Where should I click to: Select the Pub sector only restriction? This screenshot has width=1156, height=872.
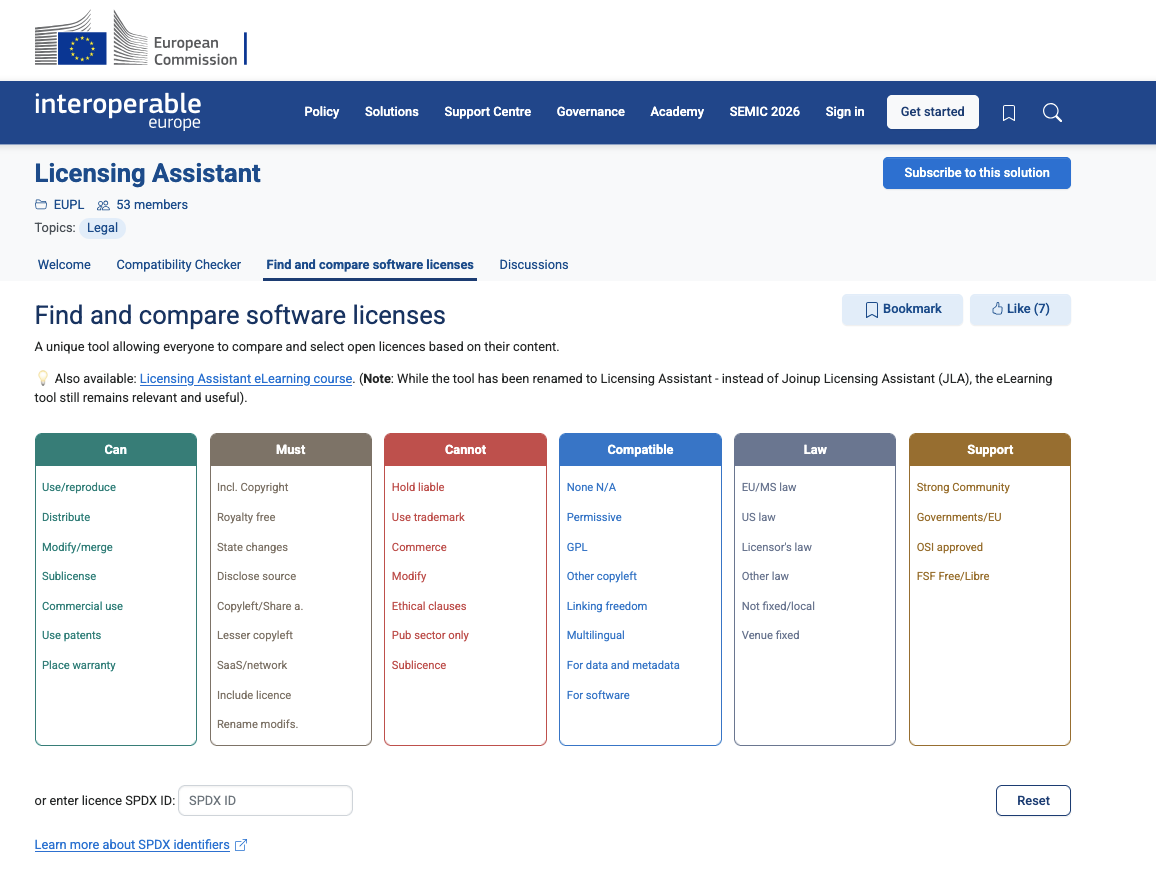430,635
